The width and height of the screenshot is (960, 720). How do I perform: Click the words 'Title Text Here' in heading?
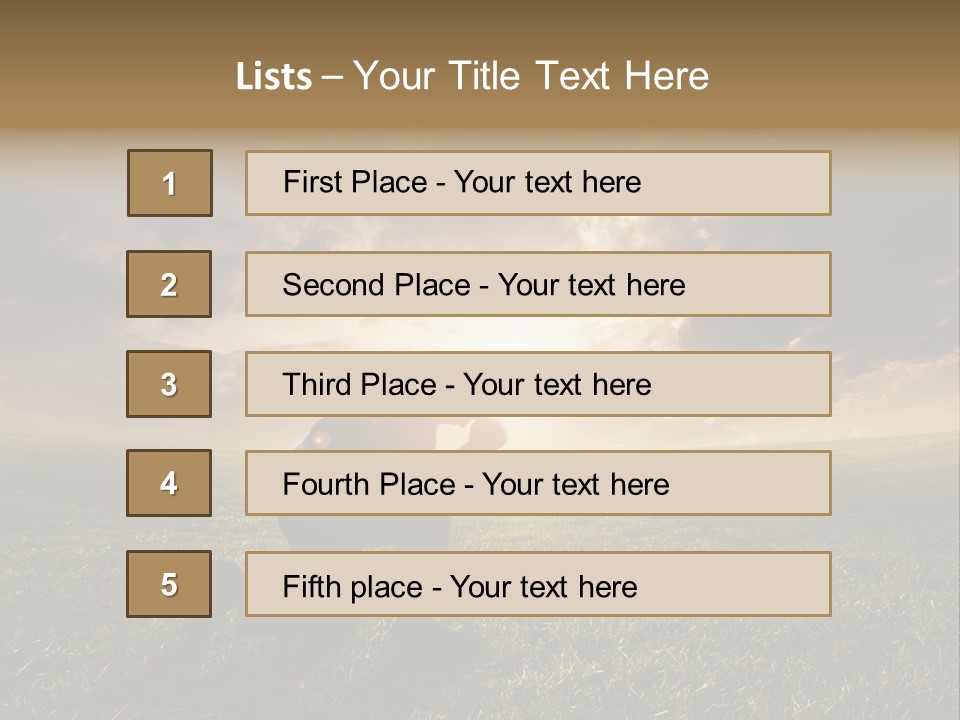pos(579,76)
